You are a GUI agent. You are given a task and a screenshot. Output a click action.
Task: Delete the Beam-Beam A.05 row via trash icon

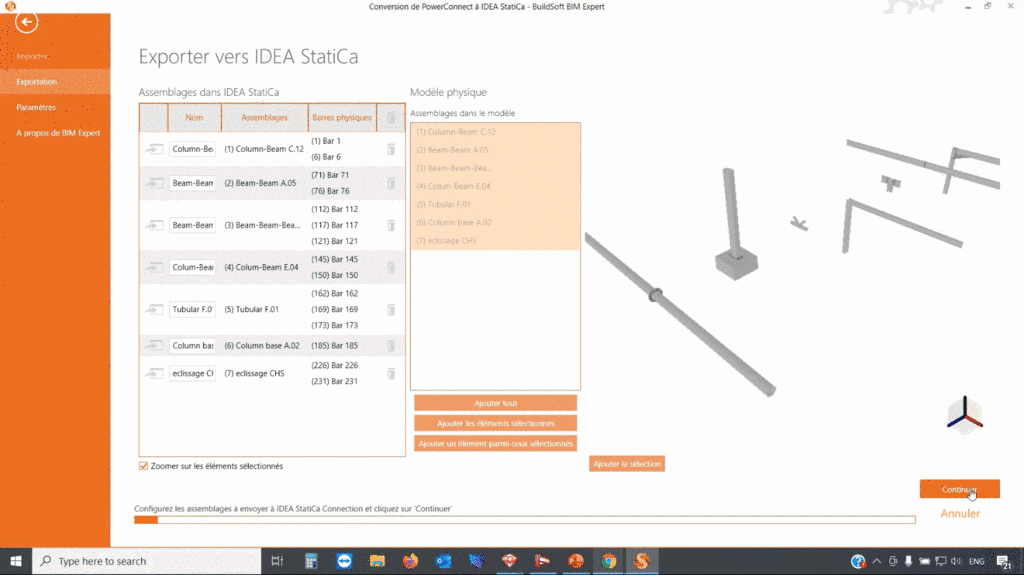click(x=391, y=183)
